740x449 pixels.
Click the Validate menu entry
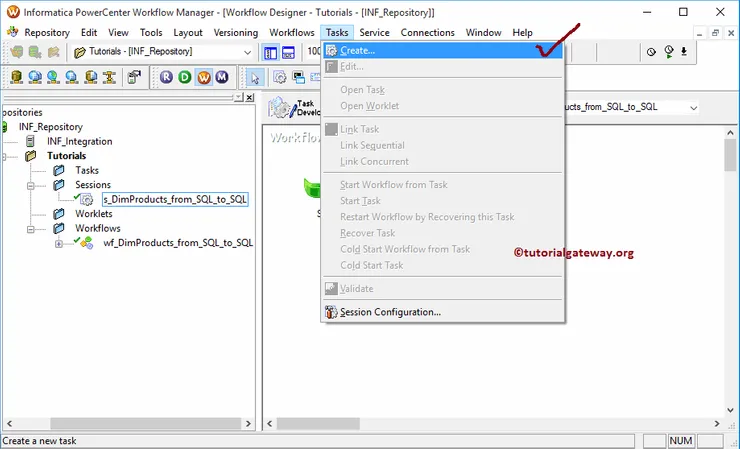coord(443,288)
